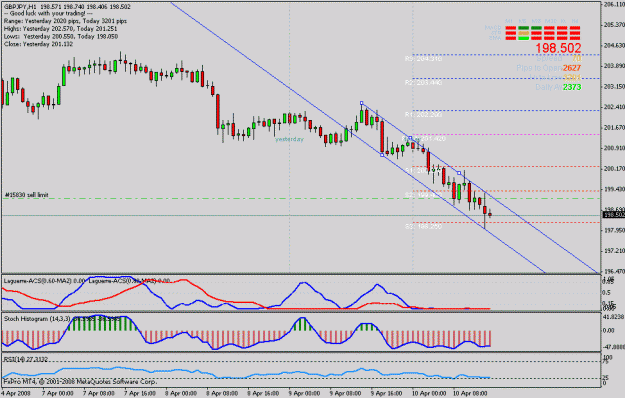The height and width of the screenshot is (398, 625).
Task: Click the 'Close: Yesterday 201.132' info line
Action: point(38,44)
